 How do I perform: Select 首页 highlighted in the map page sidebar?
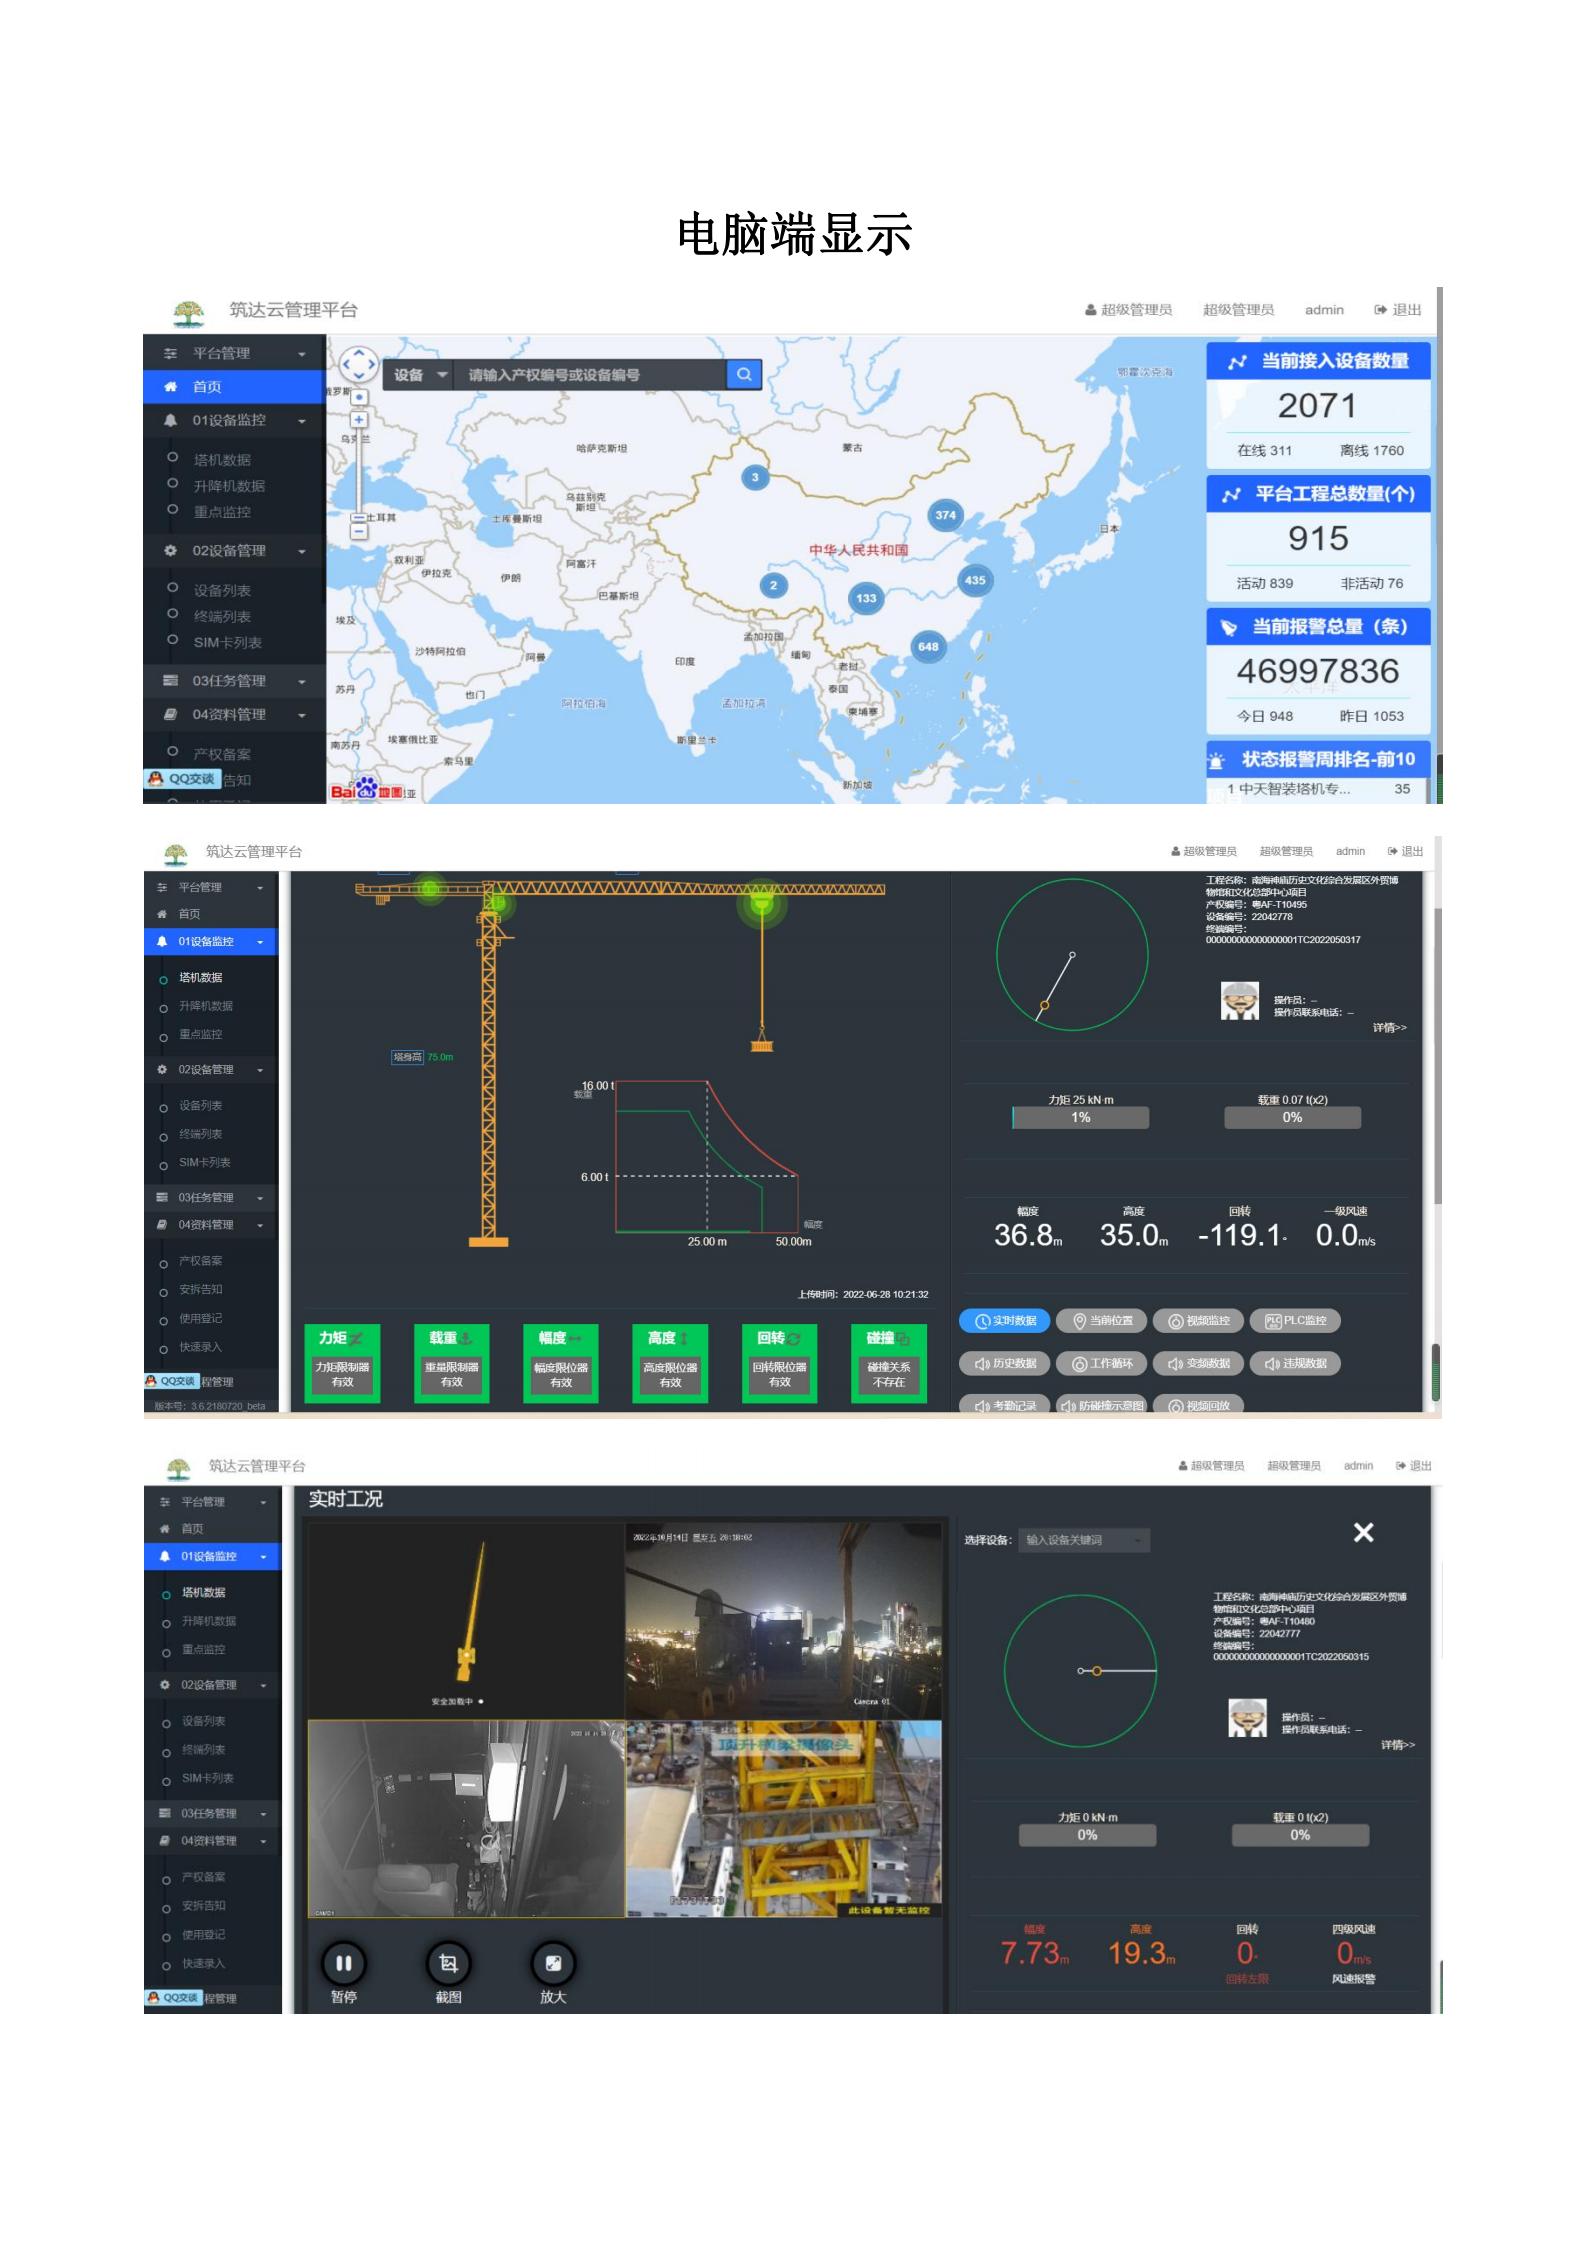click(234, 387)
